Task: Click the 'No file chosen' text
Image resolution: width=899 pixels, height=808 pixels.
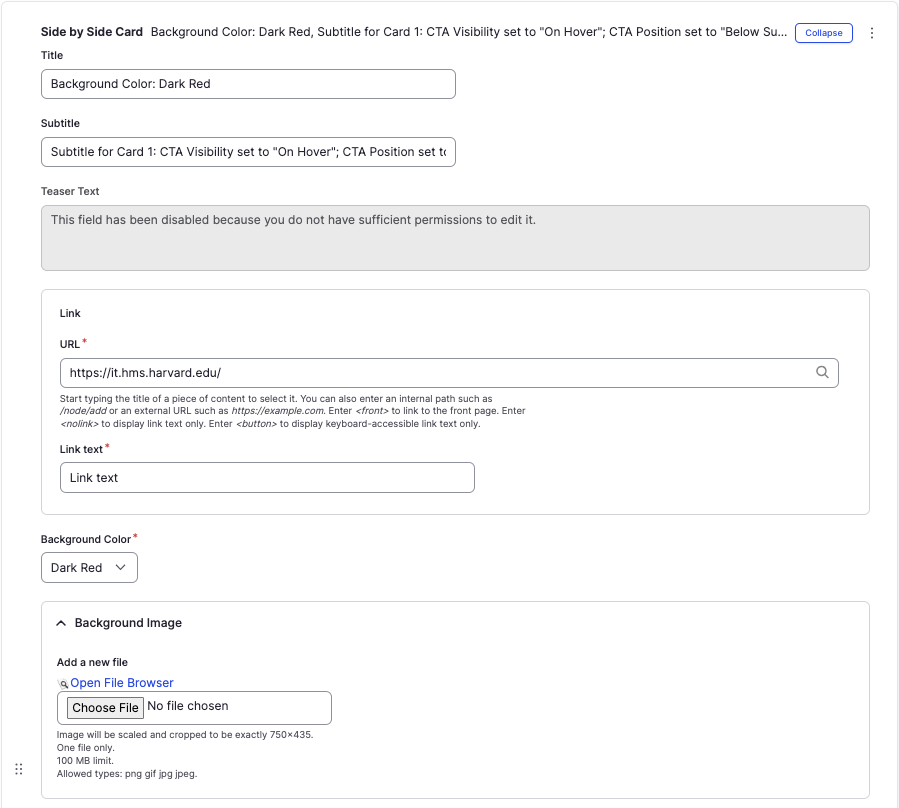Action: coord(188,706)
